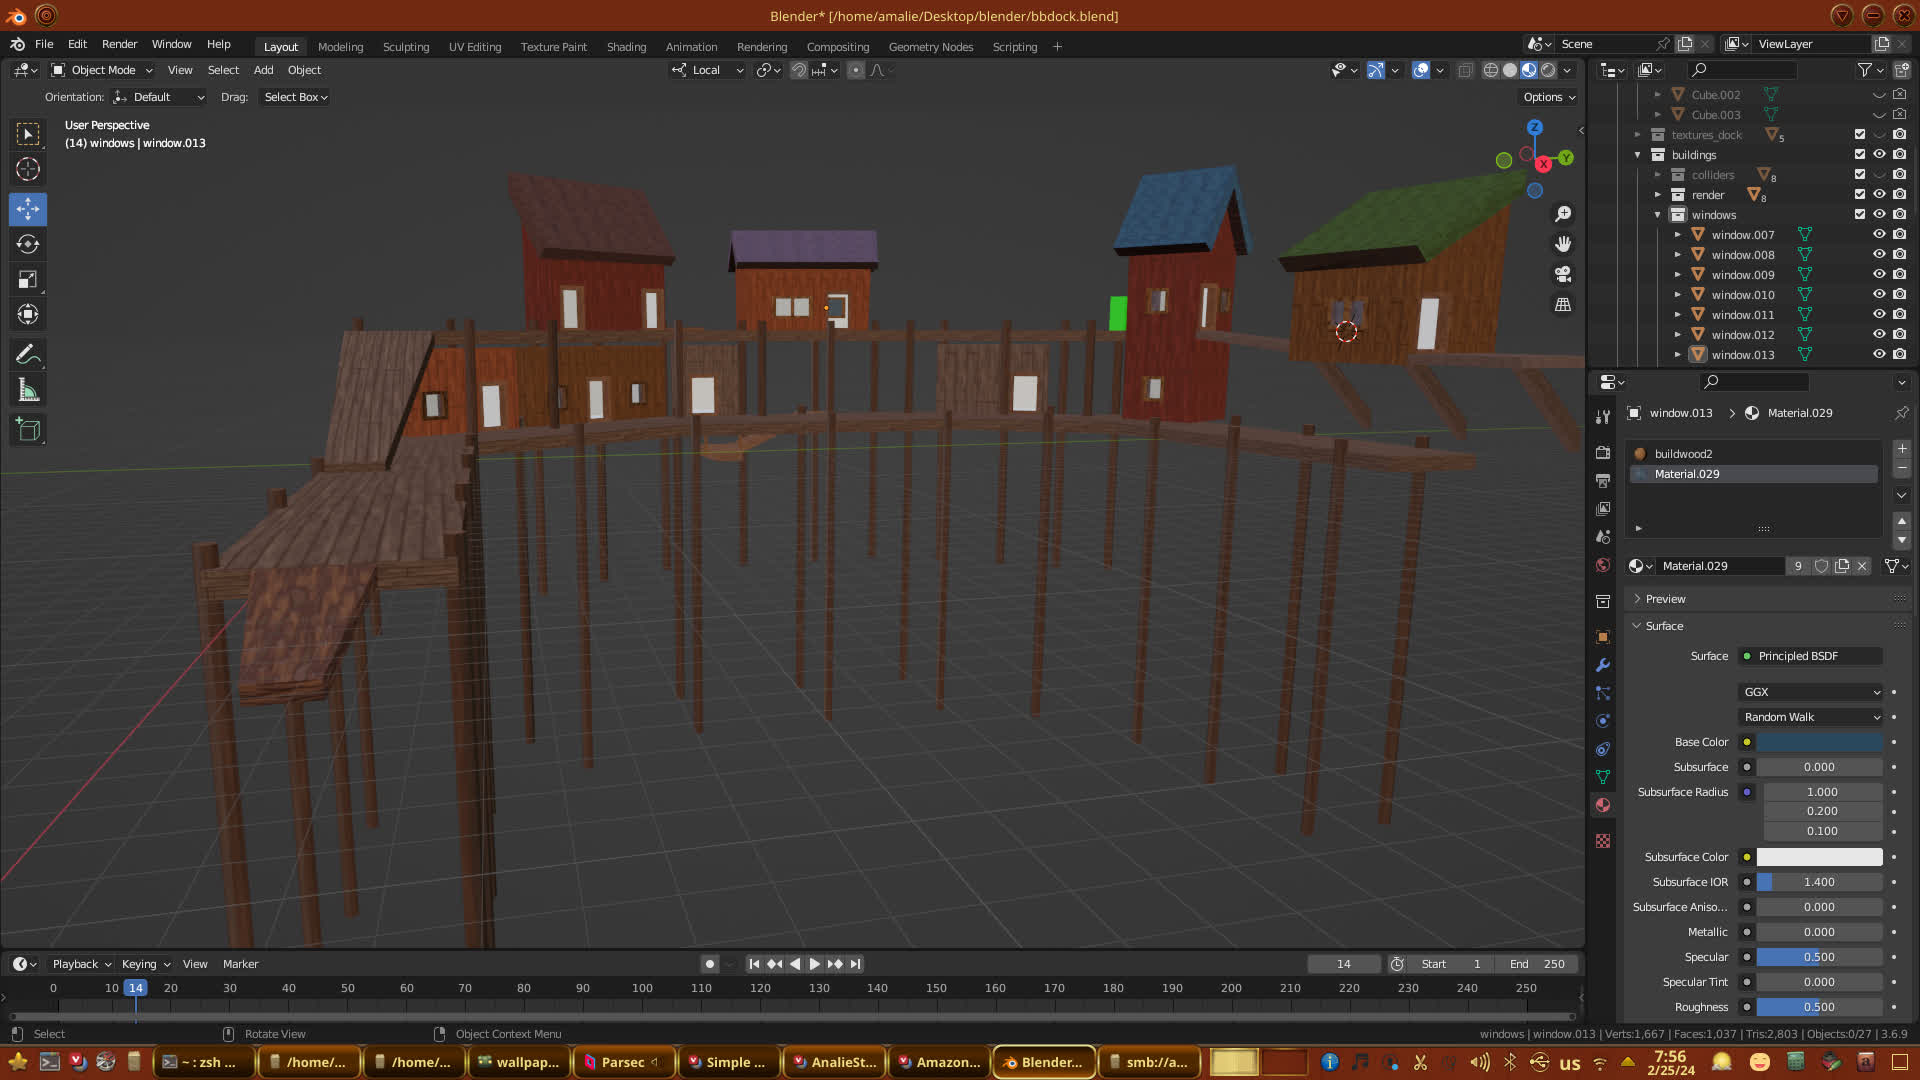The width and height of the screenshot is (1920, 1080).
Task: Click the Roughness value slider
Action: coord(1819,1007)
